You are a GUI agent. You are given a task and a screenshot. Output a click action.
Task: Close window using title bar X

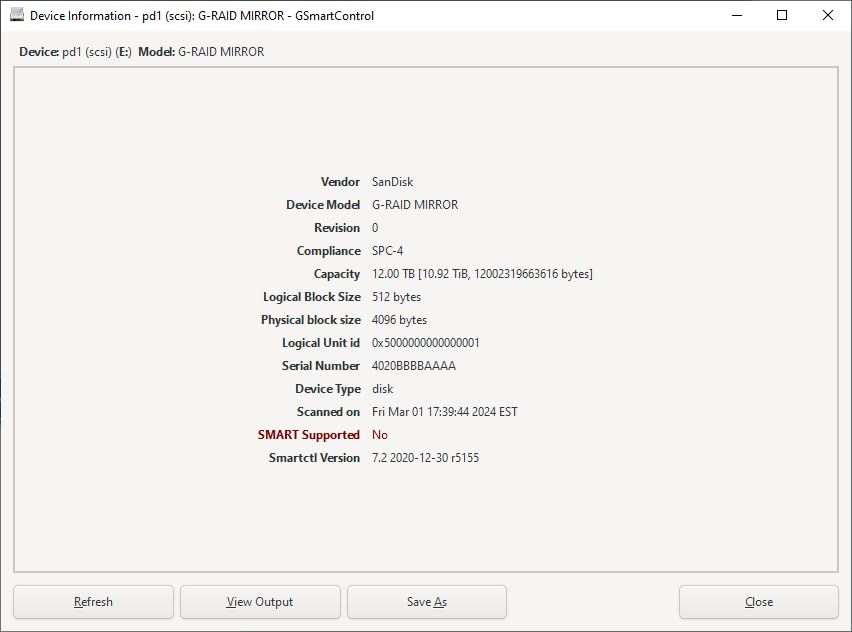[828, 15]
